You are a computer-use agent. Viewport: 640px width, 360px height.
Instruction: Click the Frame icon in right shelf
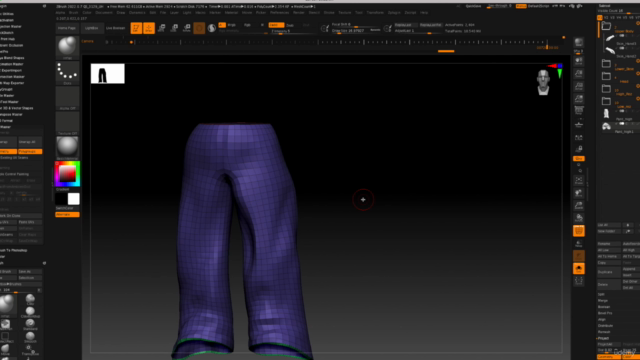point(579,180)
